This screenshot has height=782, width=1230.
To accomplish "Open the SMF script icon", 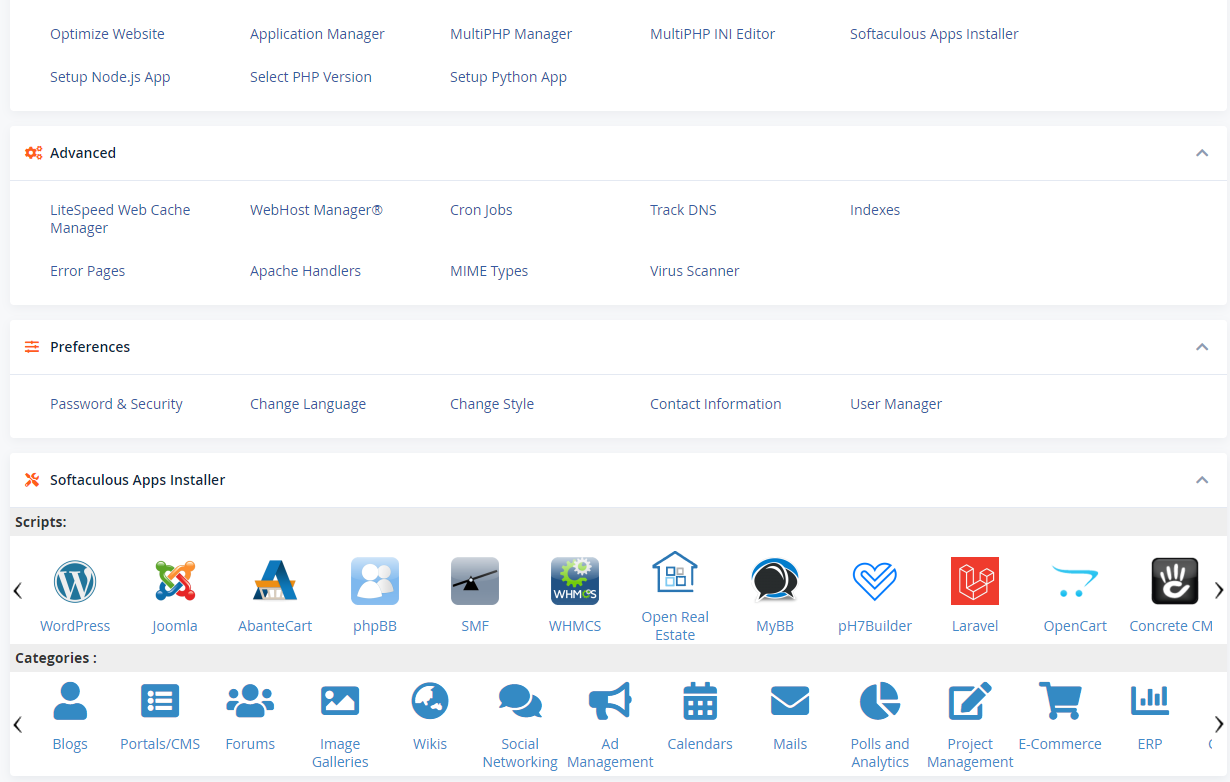I will [475, 581].
